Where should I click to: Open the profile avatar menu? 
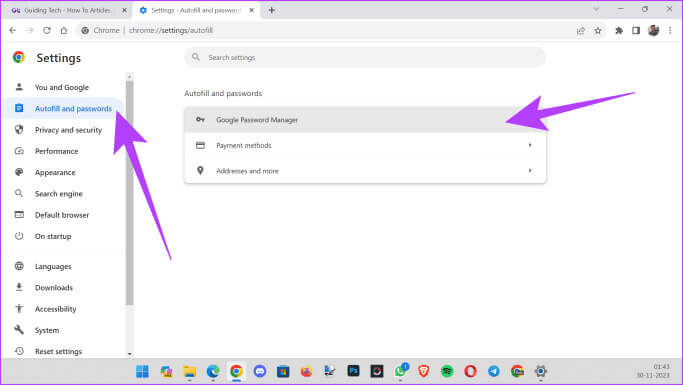653,30
